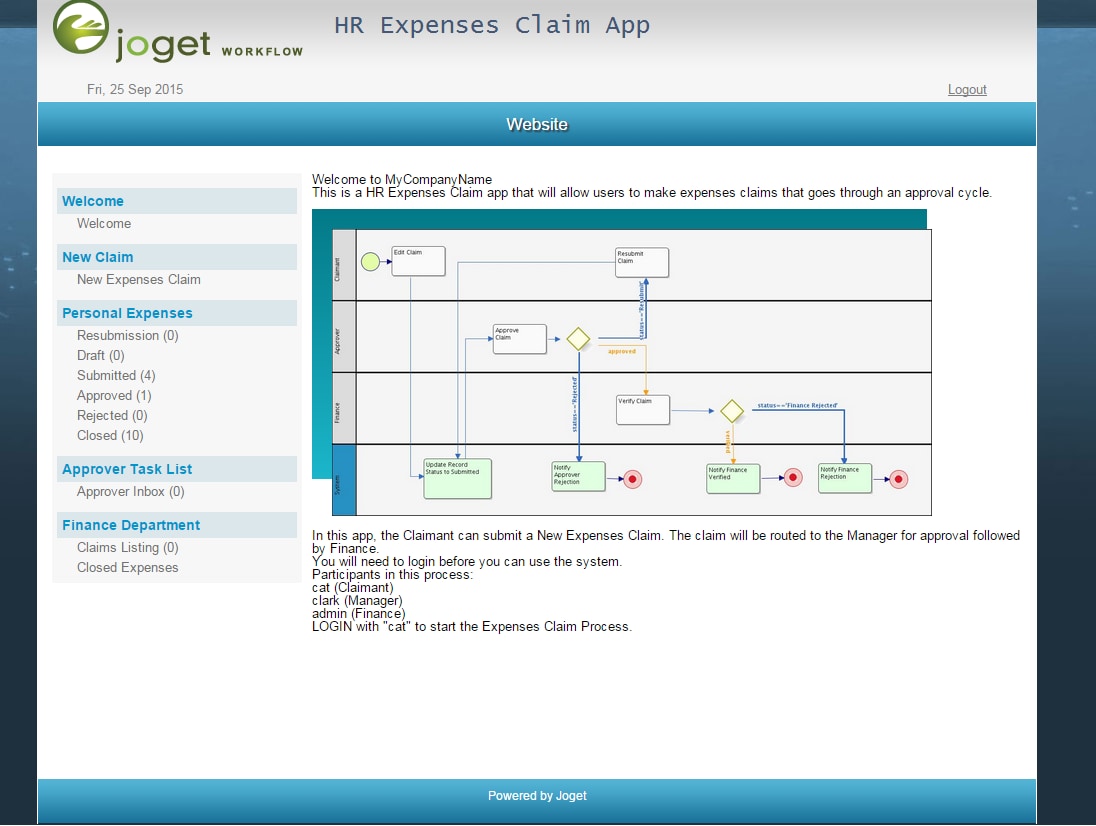The height and width of the screenshot is (826, 1096).
Task: Click the Edit Claim activity box
Action: click(x=418, y=261)
